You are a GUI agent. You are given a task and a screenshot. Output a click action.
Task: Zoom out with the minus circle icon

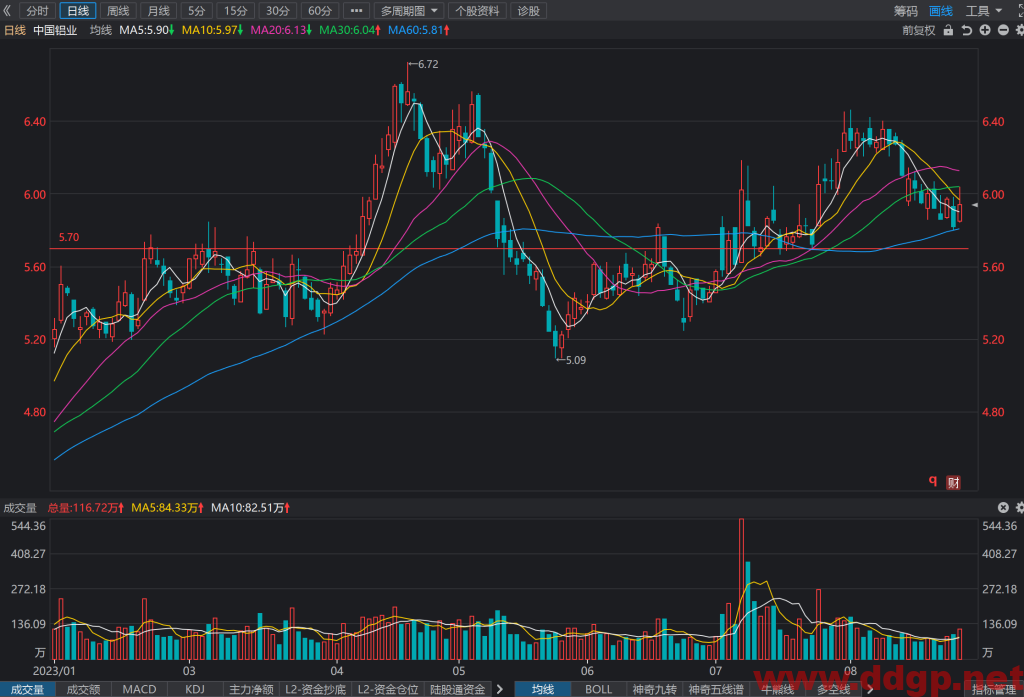pos(1003,30)
